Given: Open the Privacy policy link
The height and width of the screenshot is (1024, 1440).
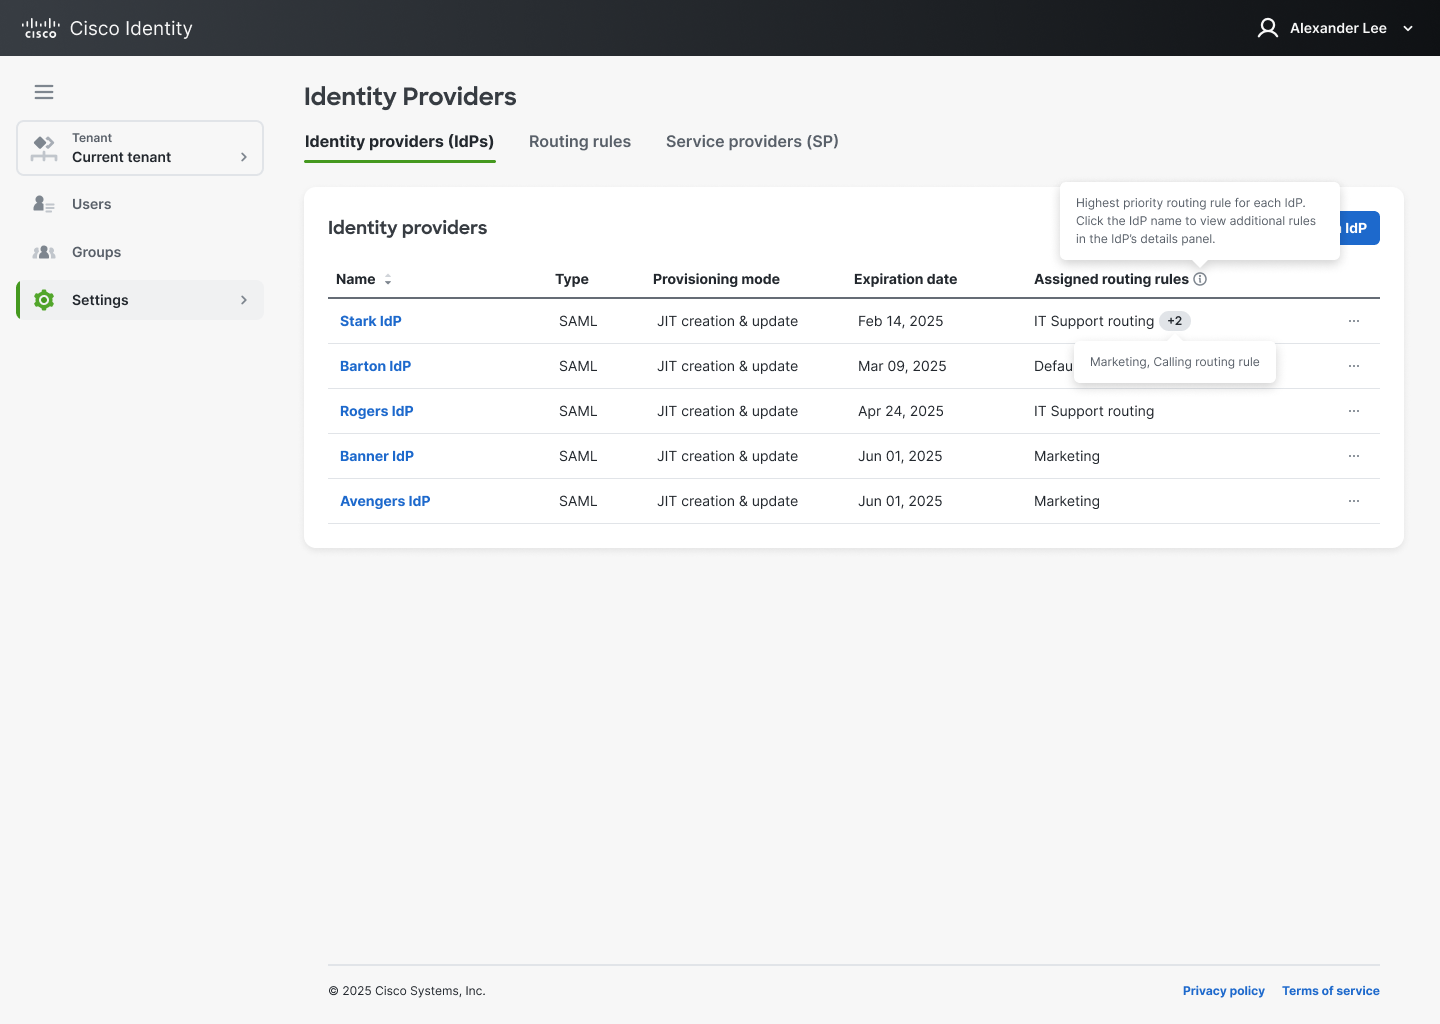Looking at the screenshot, I should pyautogui.click(x=1224, y=991).
